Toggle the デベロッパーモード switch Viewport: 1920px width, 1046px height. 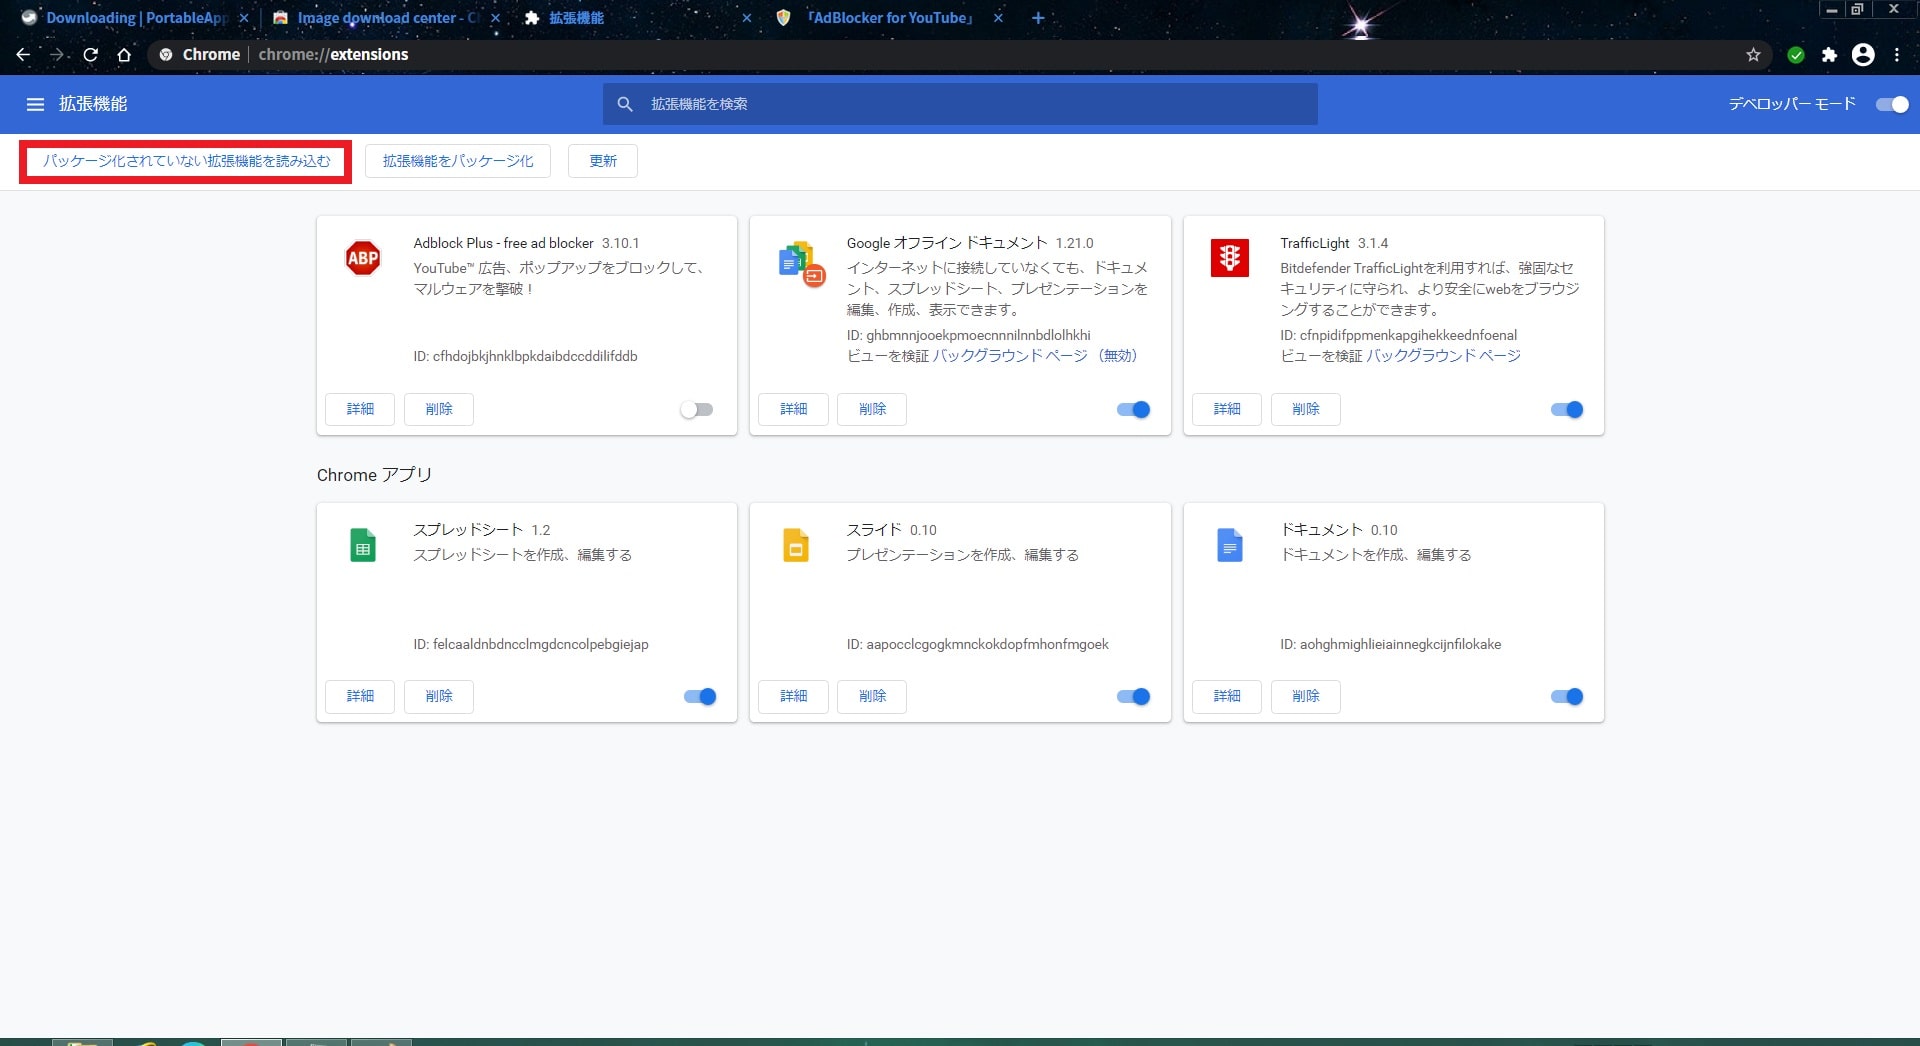1892,104
